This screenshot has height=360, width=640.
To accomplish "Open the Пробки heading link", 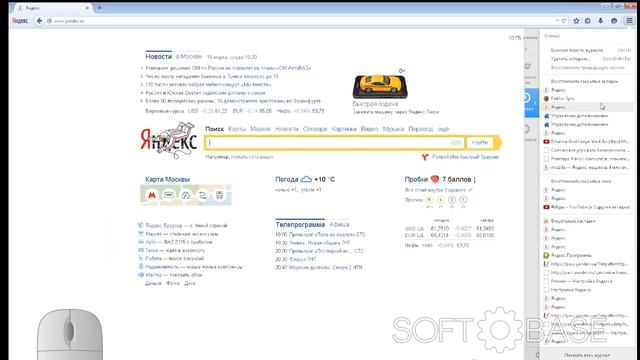I will coord(416,179).
